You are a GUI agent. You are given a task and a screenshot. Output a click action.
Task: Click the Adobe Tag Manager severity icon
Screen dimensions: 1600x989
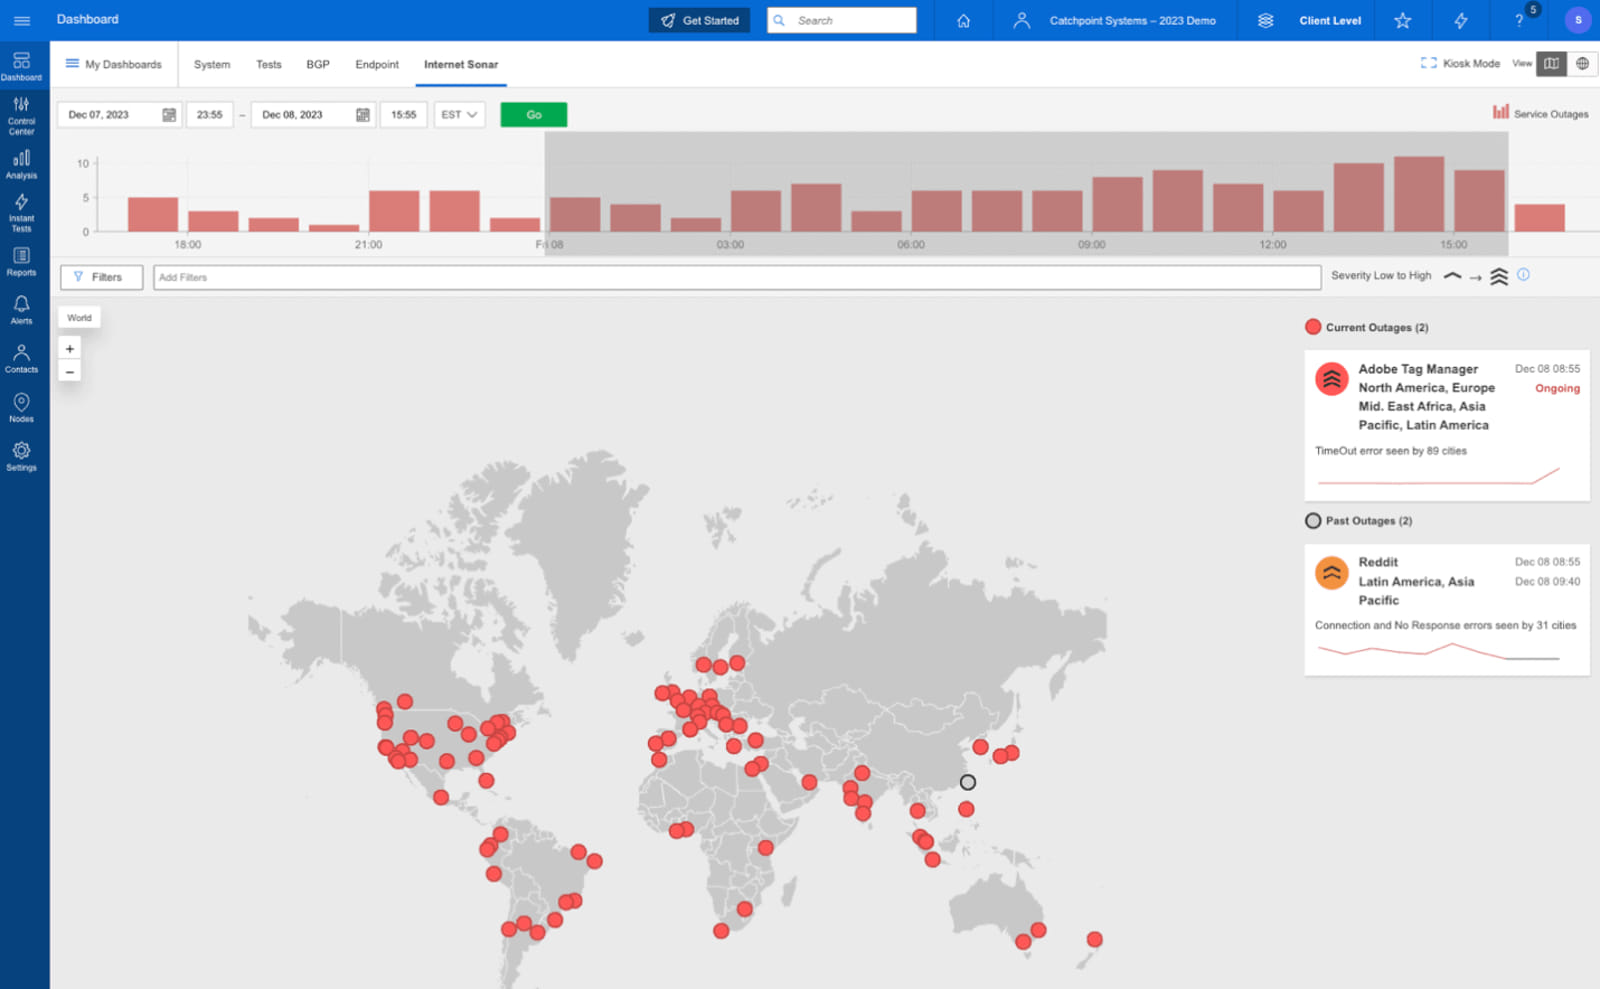[x=1331, y=379]
